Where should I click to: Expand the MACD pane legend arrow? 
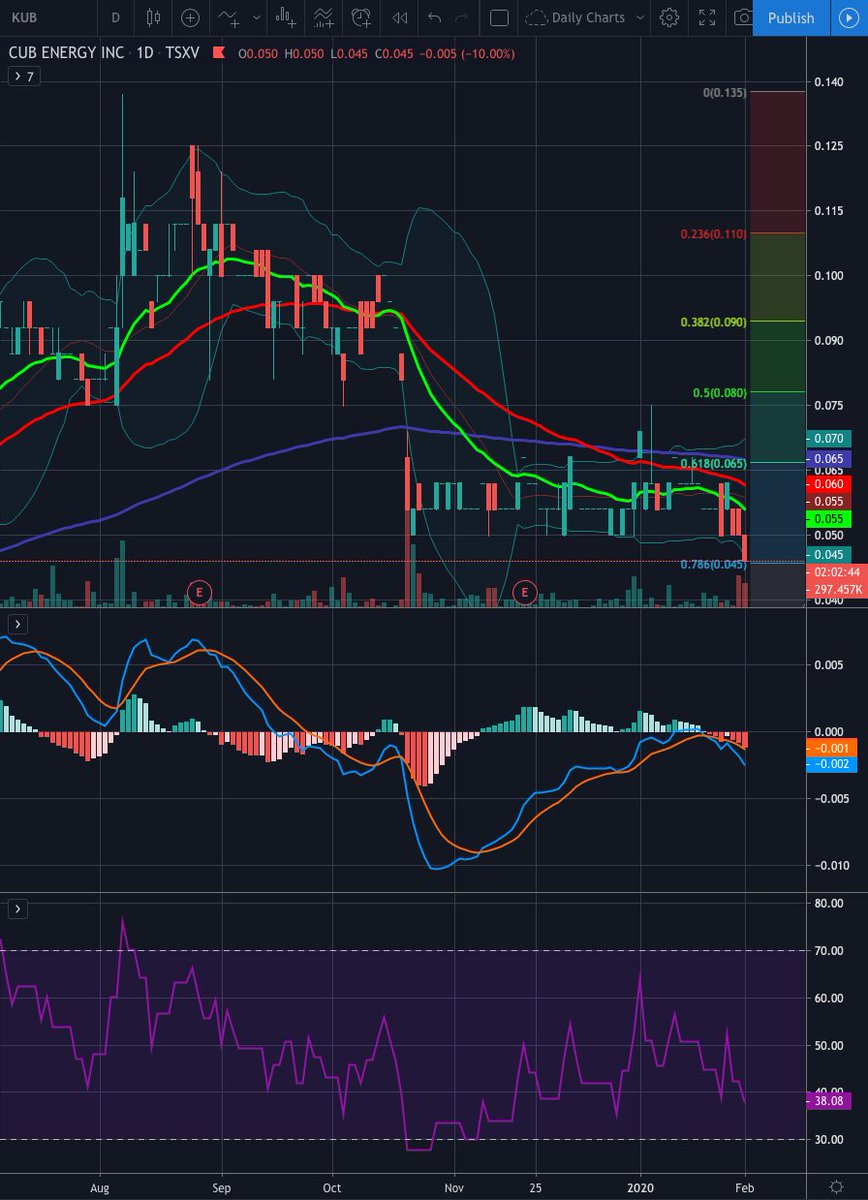click(x=17, y=623)
